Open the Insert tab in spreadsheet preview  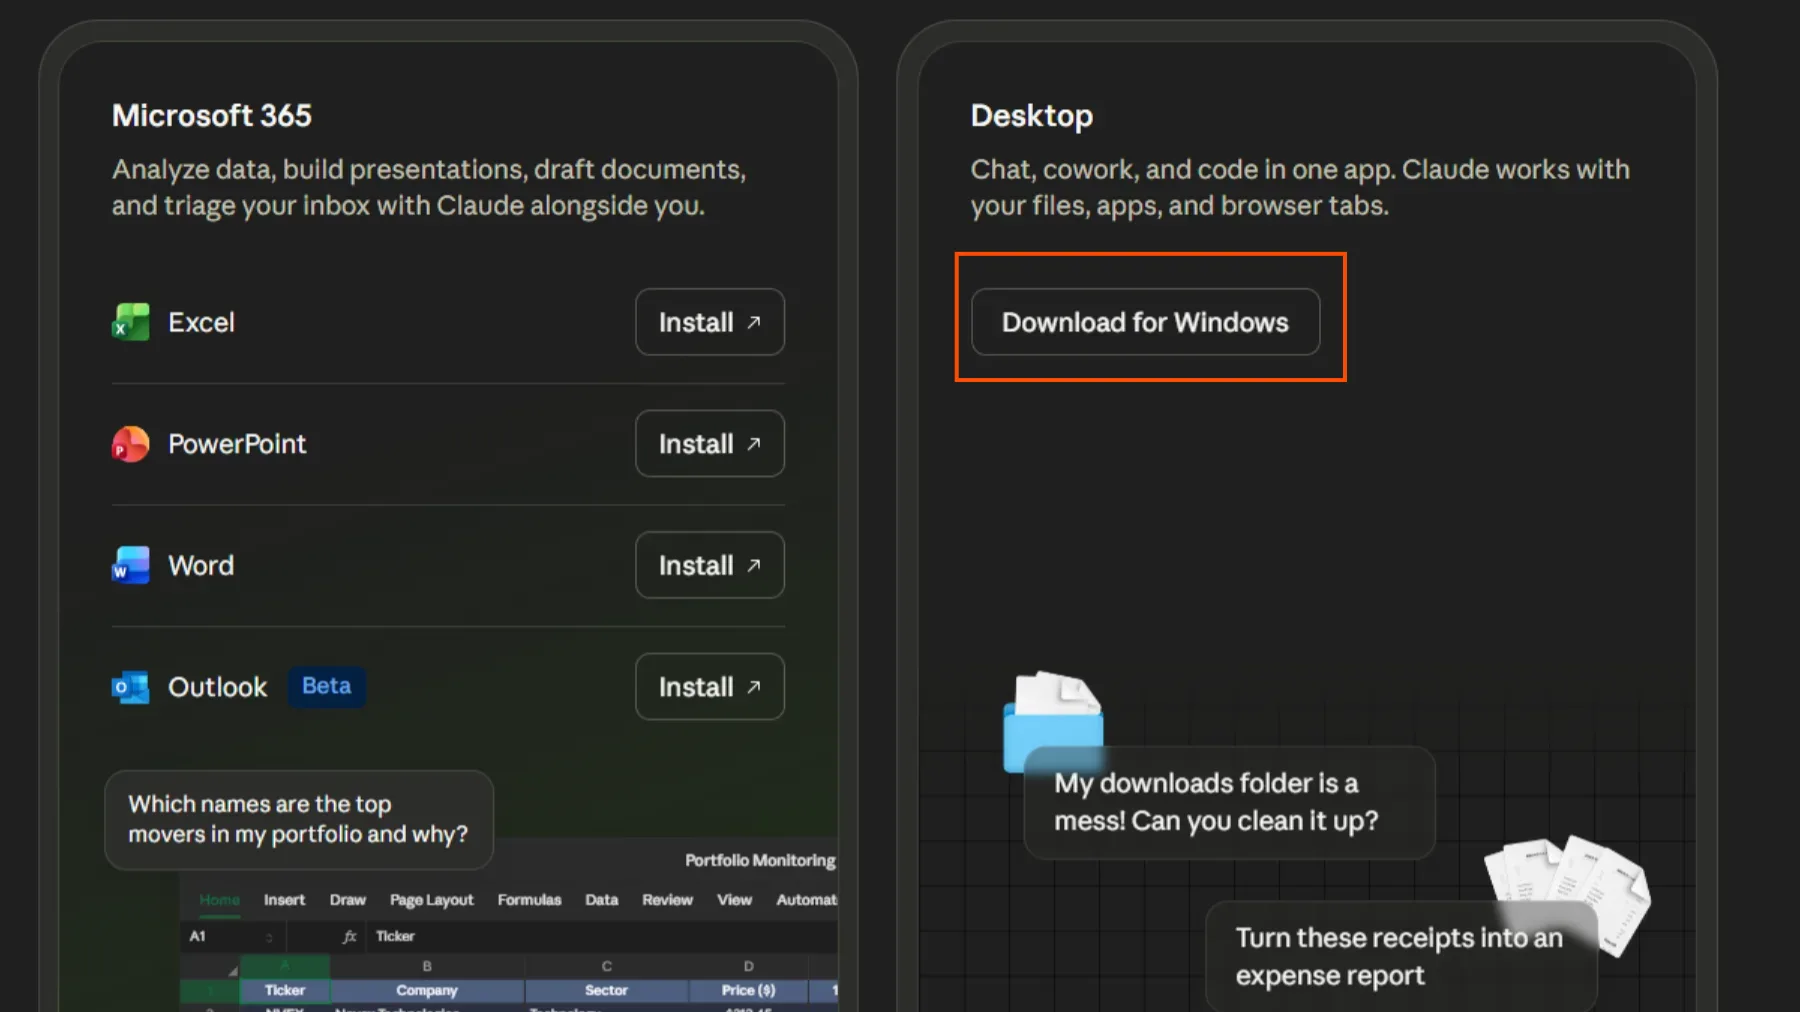(284, 900)
